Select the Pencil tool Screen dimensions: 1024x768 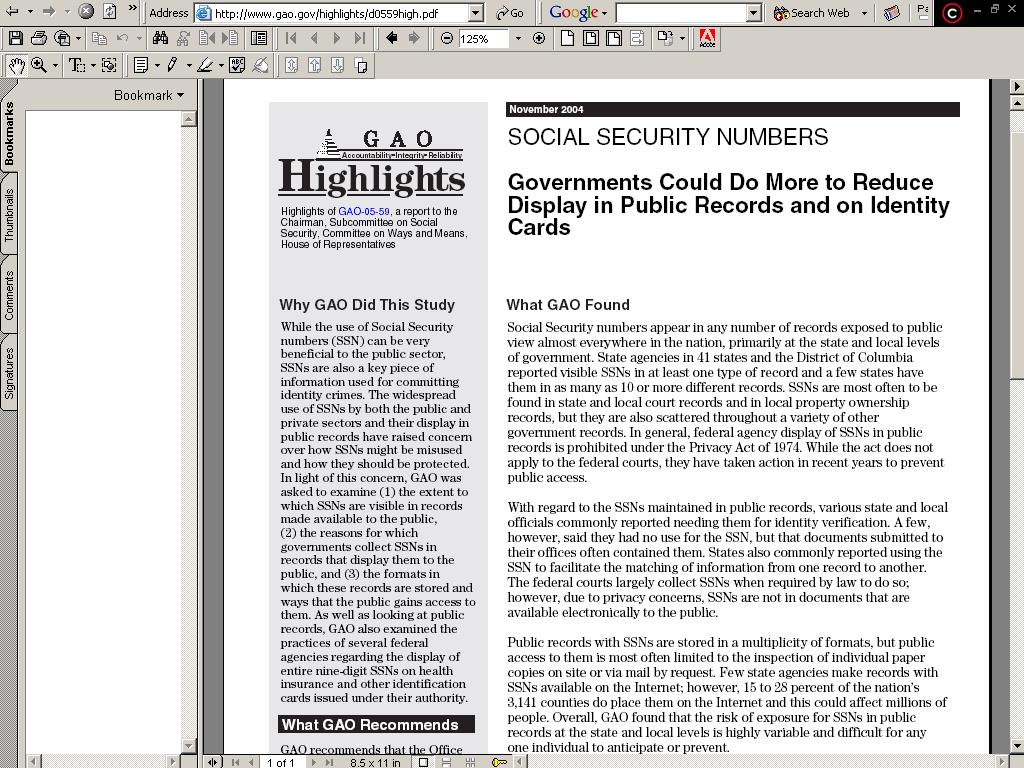coord(172,65)
